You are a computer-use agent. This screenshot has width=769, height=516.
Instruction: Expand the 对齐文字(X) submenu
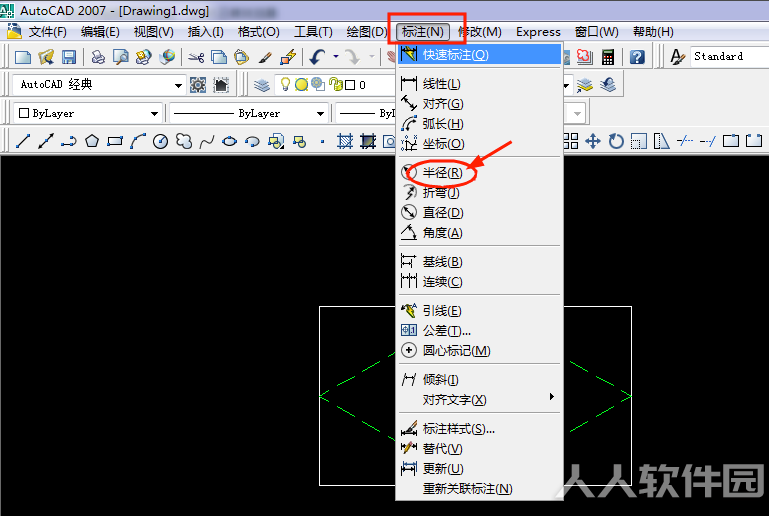coord(480,400)
